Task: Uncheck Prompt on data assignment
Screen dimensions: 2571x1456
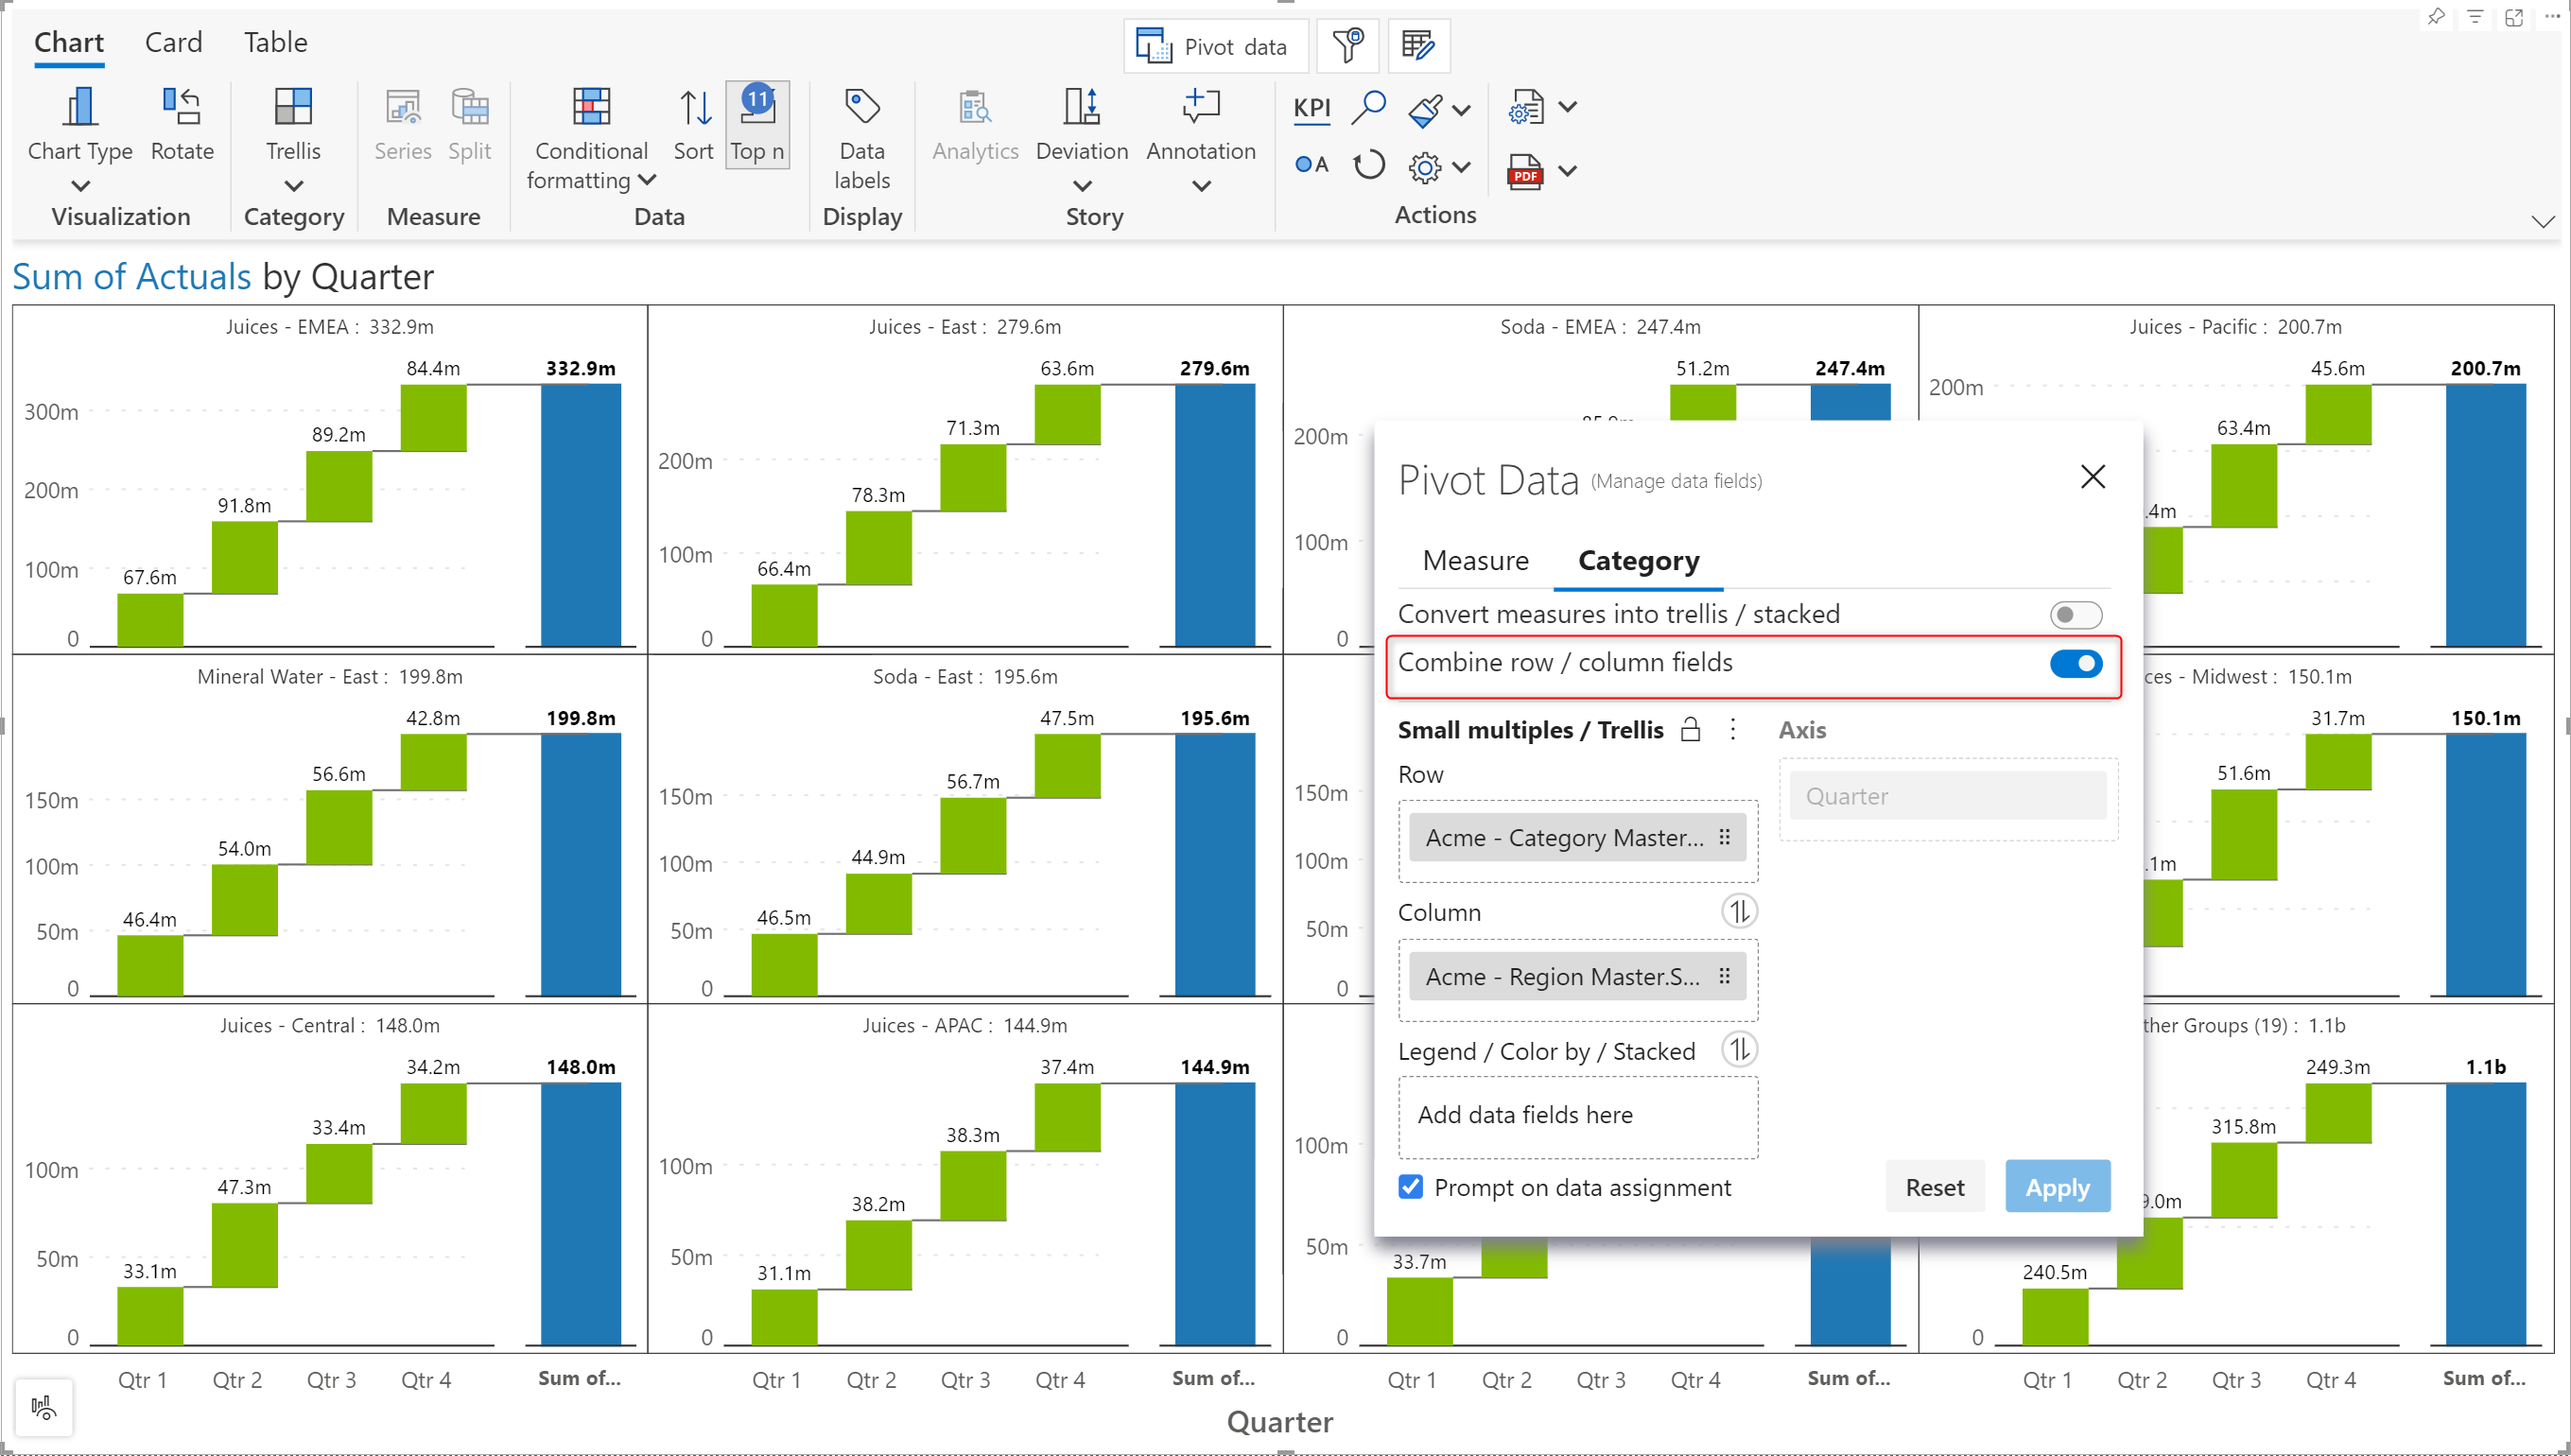Action: (x=1411, y=1187)
